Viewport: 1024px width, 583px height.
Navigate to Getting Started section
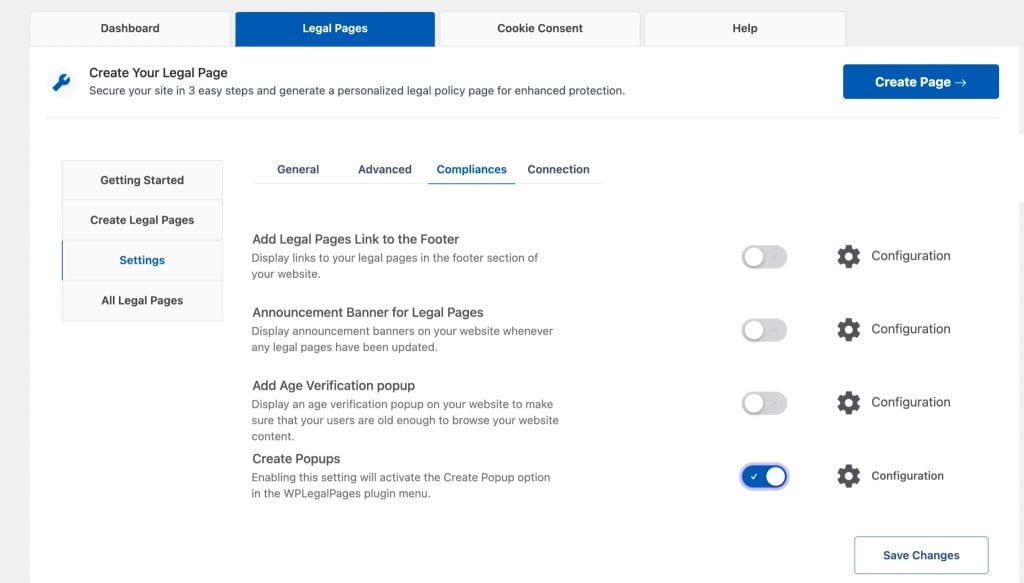pos(141,180)
